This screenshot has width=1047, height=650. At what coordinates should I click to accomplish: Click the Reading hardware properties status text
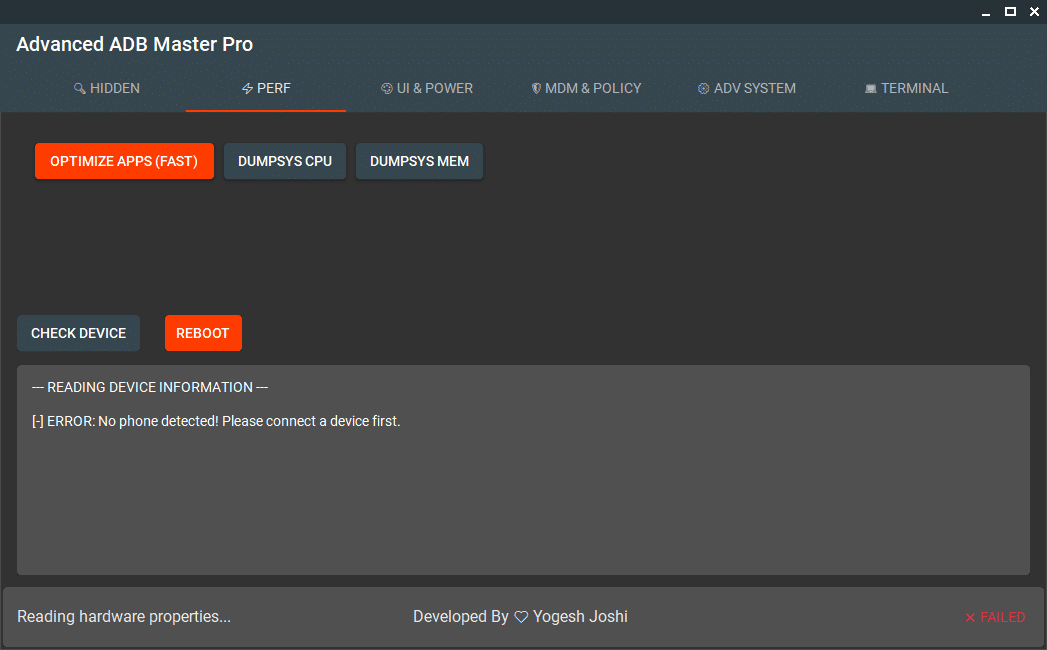tap(124, 616)
